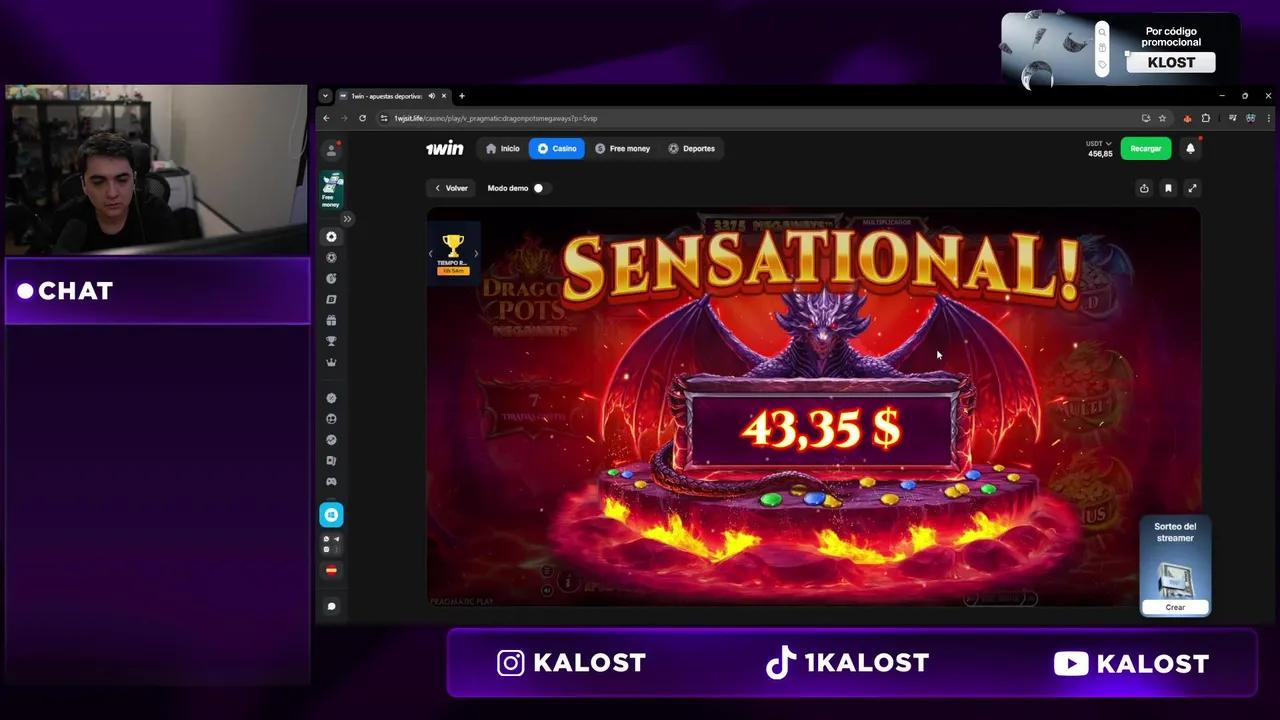Open the gift box sidebar icon
1280x720 pixels.
[331, 320]
